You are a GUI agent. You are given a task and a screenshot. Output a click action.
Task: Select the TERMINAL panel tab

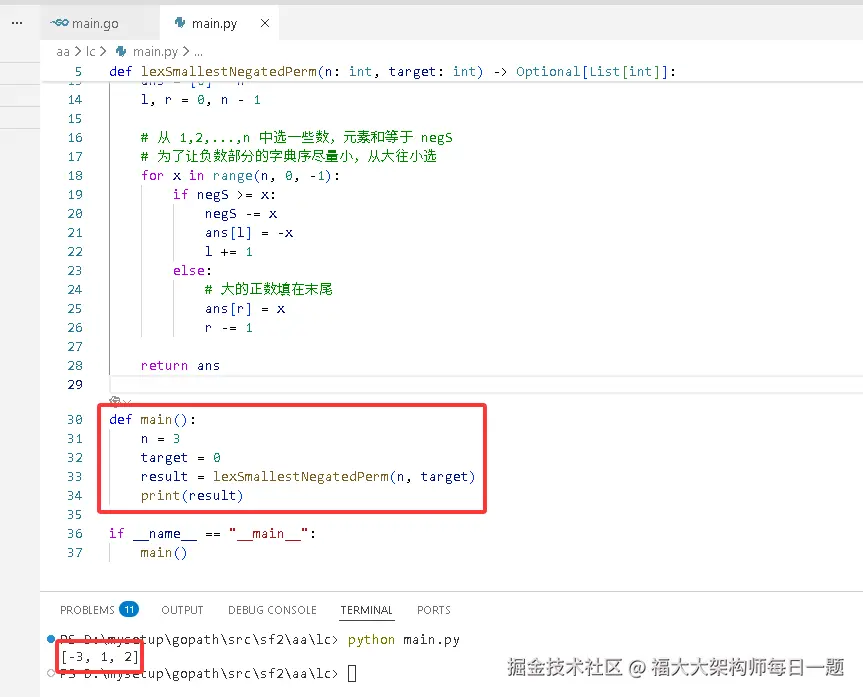[366, 610]
